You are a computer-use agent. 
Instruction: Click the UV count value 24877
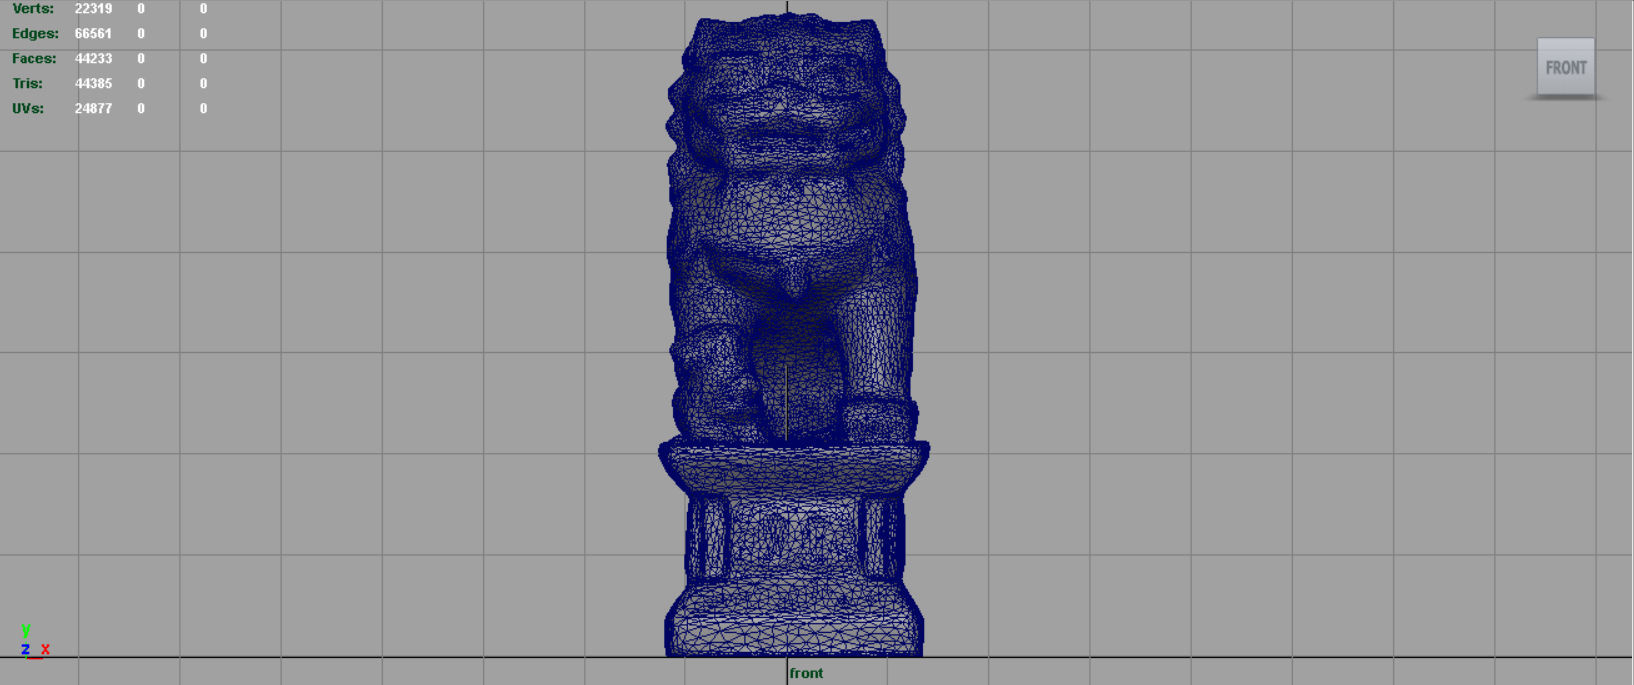[x=93, y=108]
